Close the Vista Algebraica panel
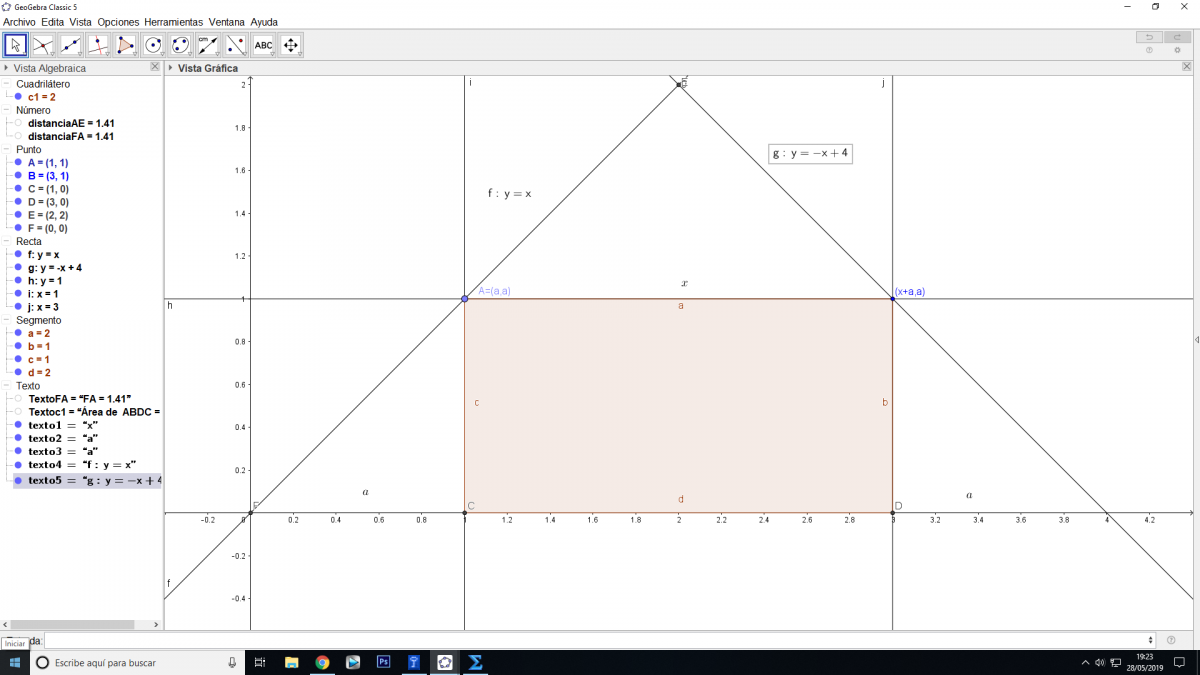Image resolution: width=1200 pixels, height=675 pixels. (155, 67)
